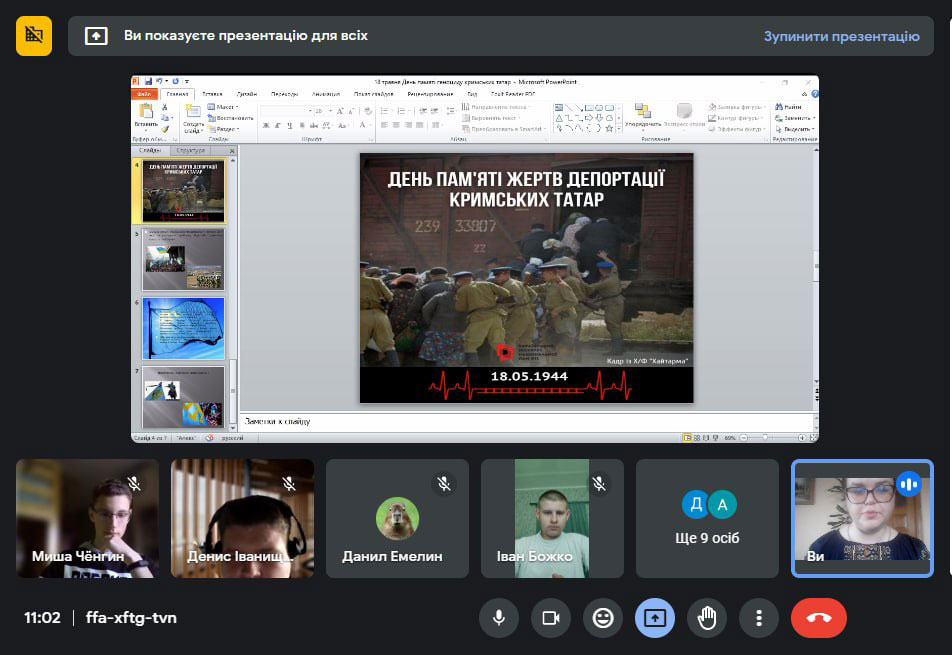Switch to the Рецензирование ribbon tab

[430, 94]
